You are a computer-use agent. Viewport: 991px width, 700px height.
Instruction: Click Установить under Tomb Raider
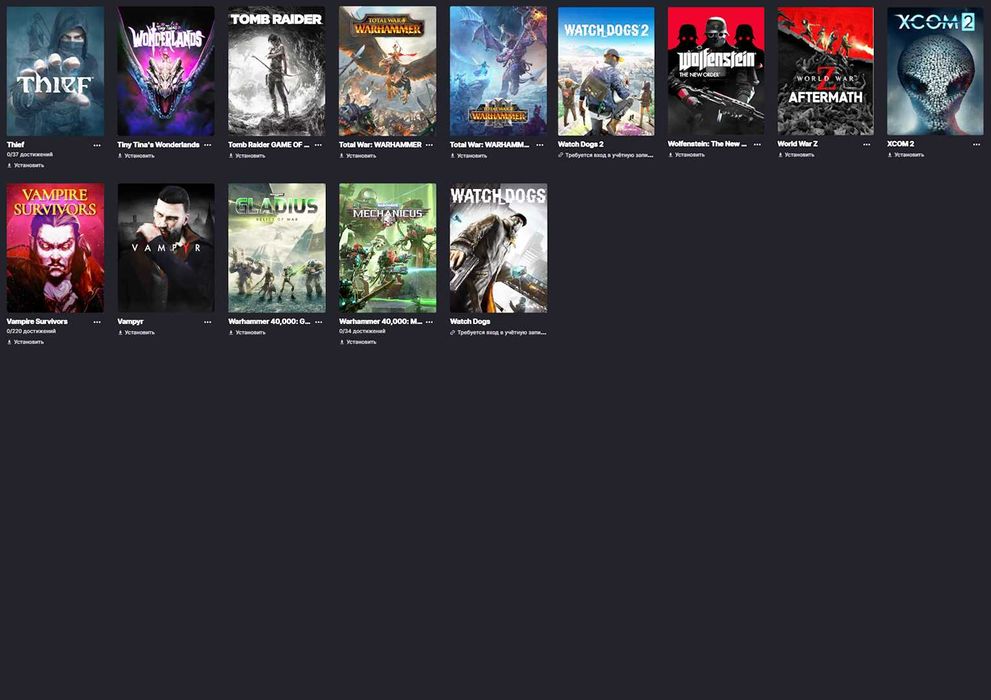[246, 155]
